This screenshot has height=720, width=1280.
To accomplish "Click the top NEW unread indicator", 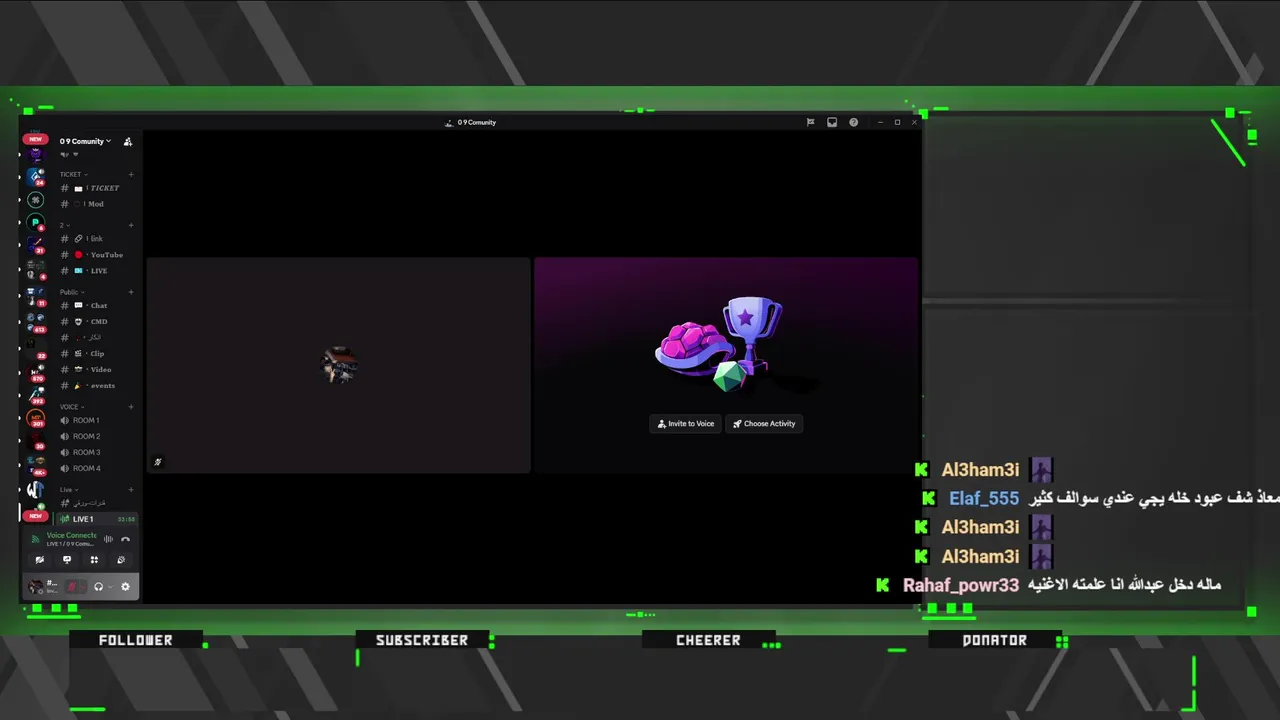I will pos(36,139).
